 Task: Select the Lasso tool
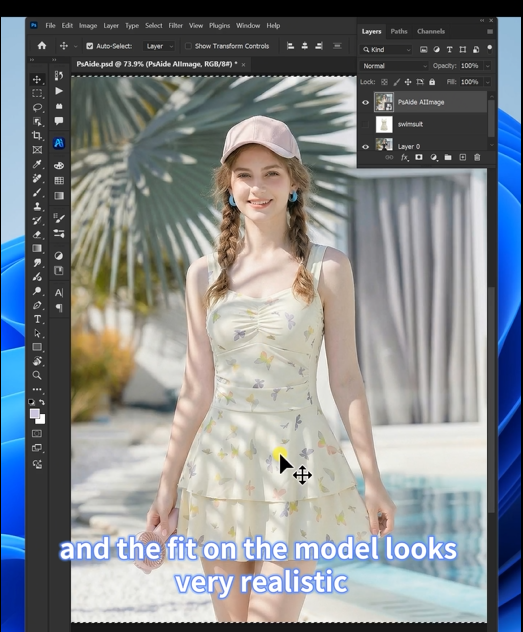tap(37, 107)
